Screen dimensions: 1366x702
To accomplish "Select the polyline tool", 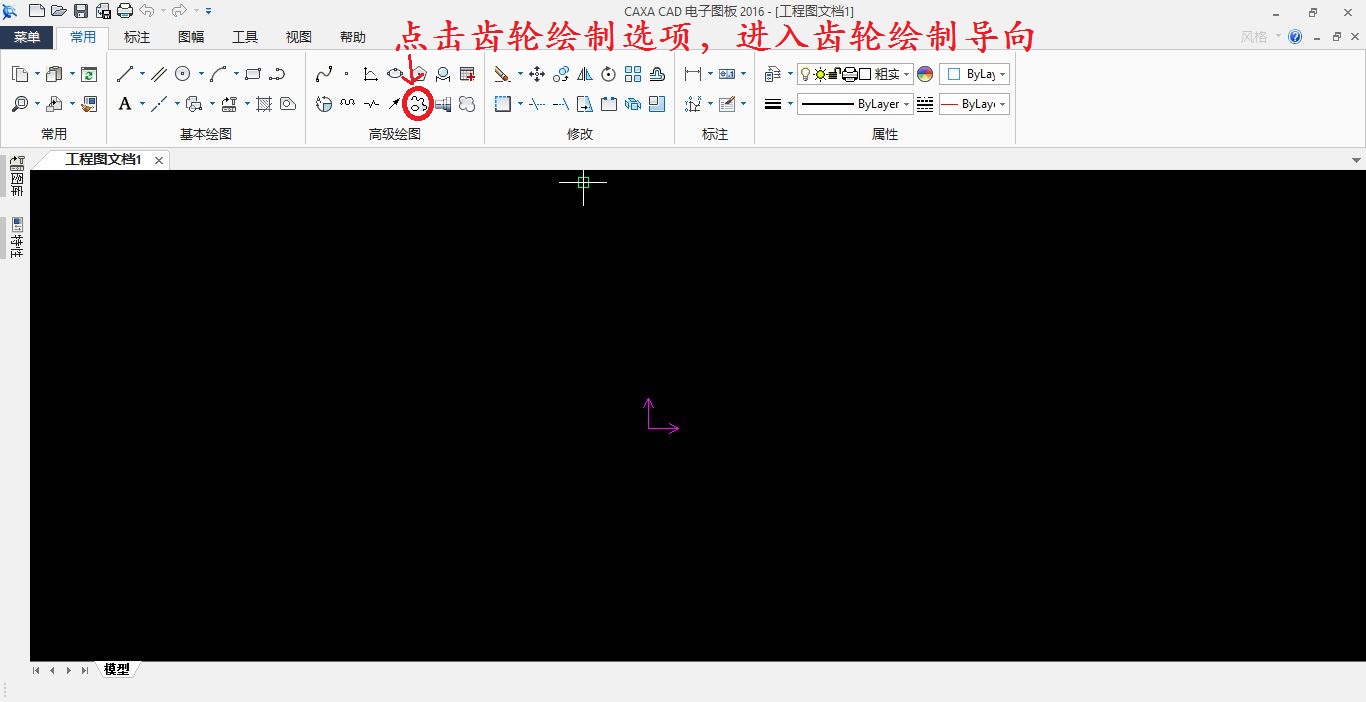I will point(278,74).
